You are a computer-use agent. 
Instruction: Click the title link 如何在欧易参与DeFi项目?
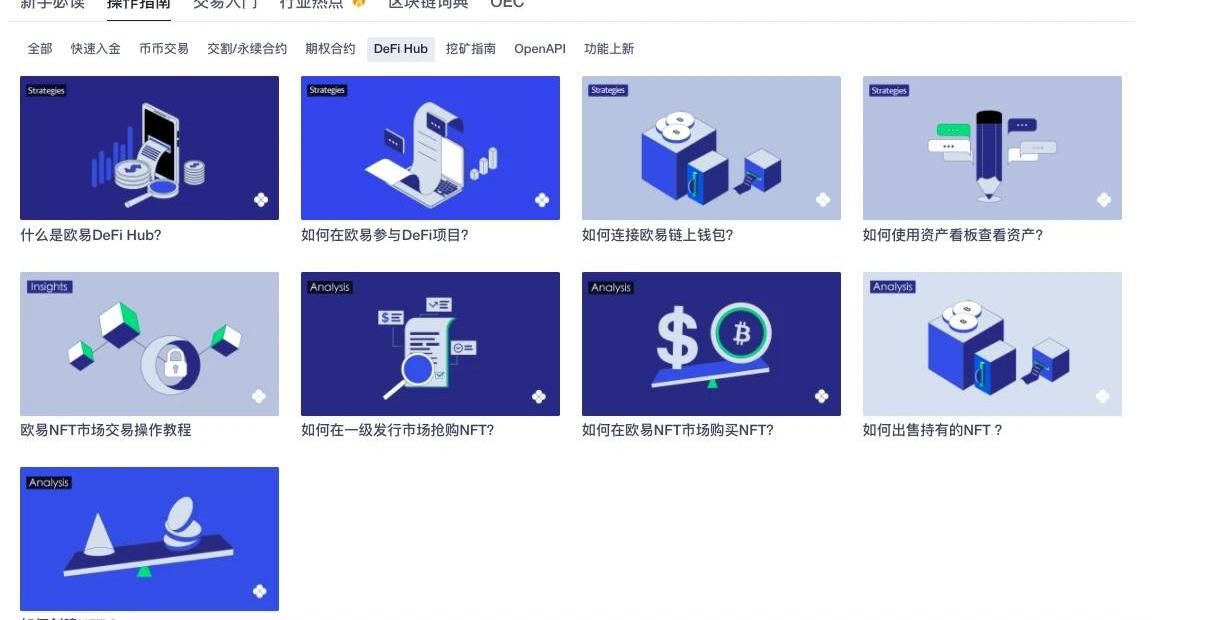[385, 235]
